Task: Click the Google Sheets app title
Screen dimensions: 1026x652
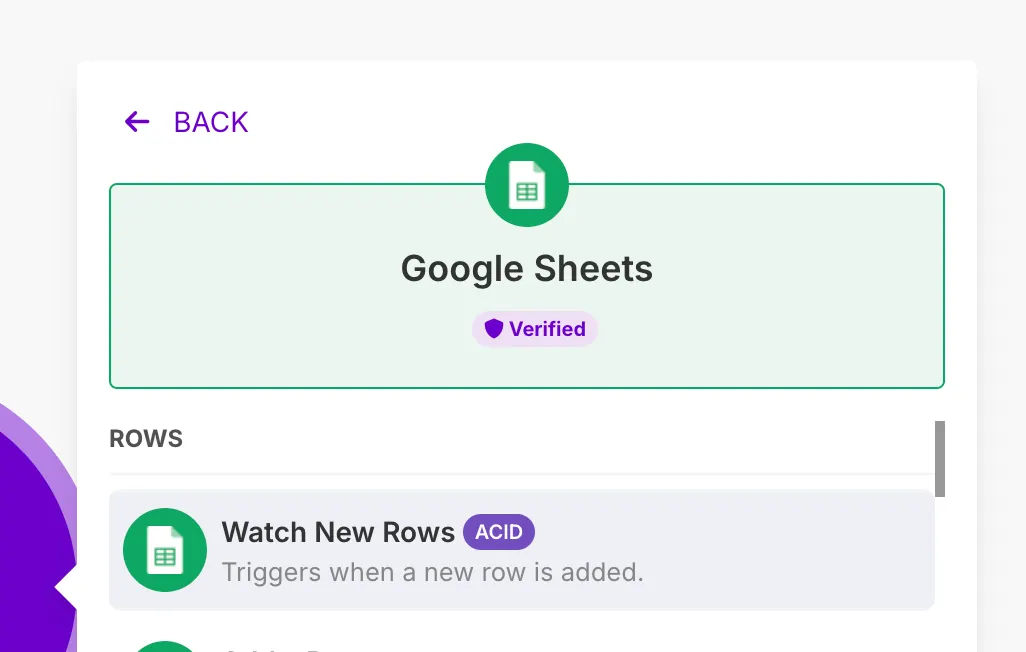Action: (x=527, y=269)
